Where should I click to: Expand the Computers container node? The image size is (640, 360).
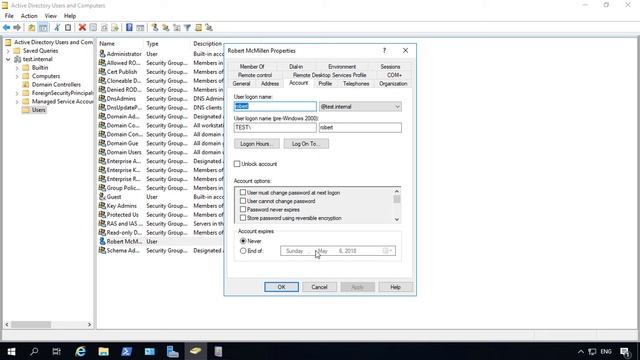(x=17, y=76)
